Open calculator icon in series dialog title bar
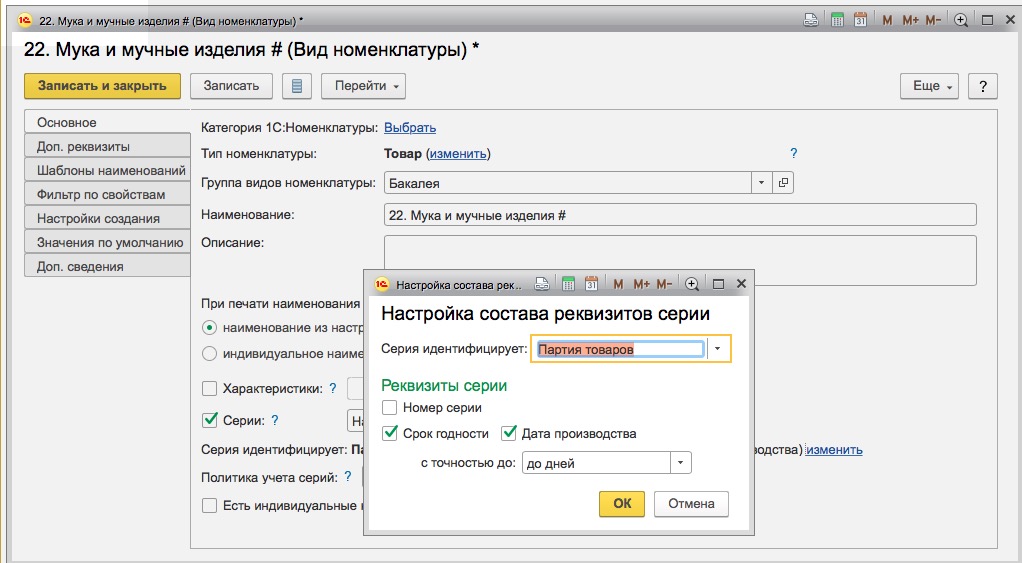This screenshot has width=1022, height=563. (x=568, y=284)
